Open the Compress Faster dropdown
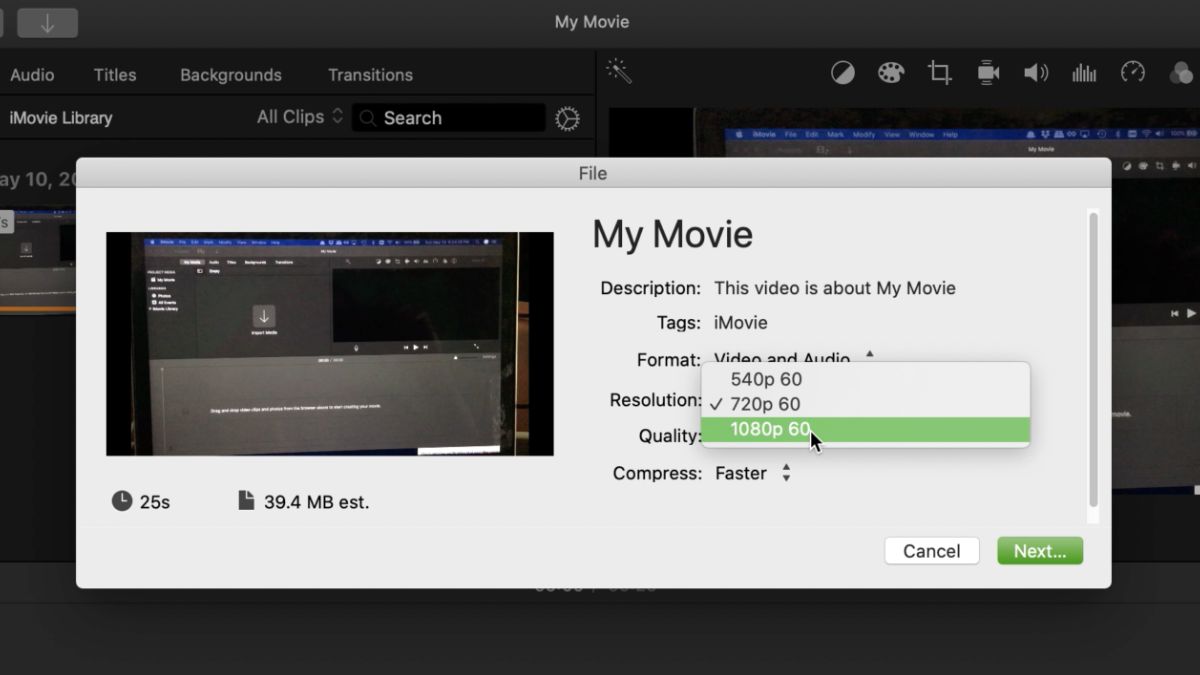 pyautogui.click(x=752, y=473)
